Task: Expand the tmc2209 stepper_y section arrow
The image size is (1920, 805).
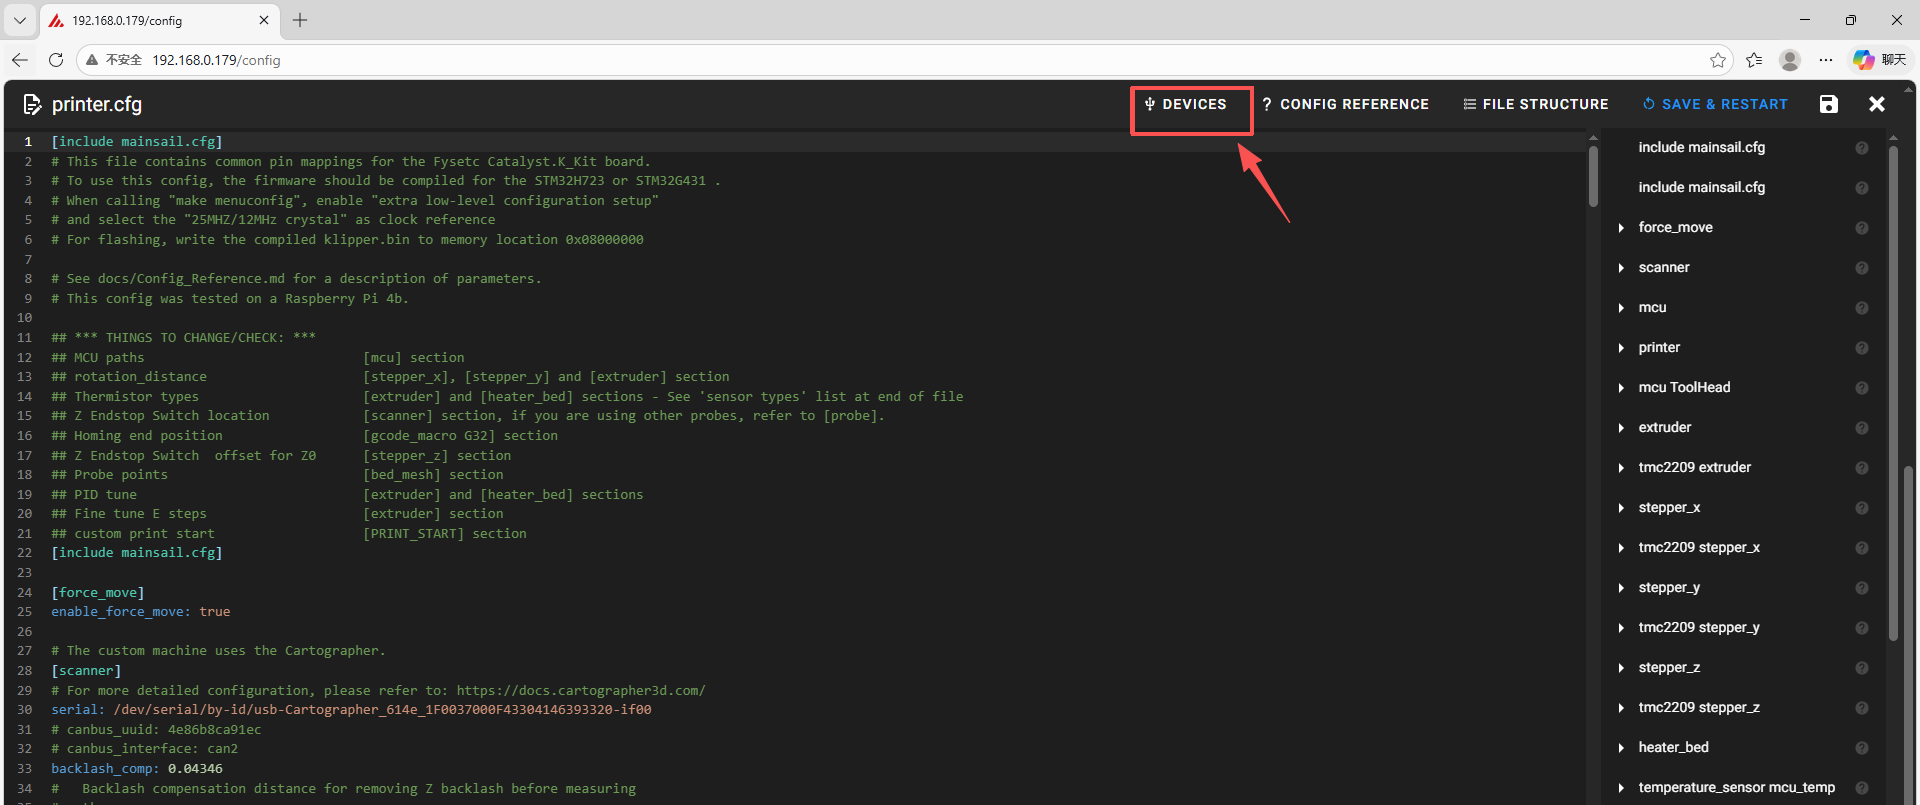Action: 1621,628
